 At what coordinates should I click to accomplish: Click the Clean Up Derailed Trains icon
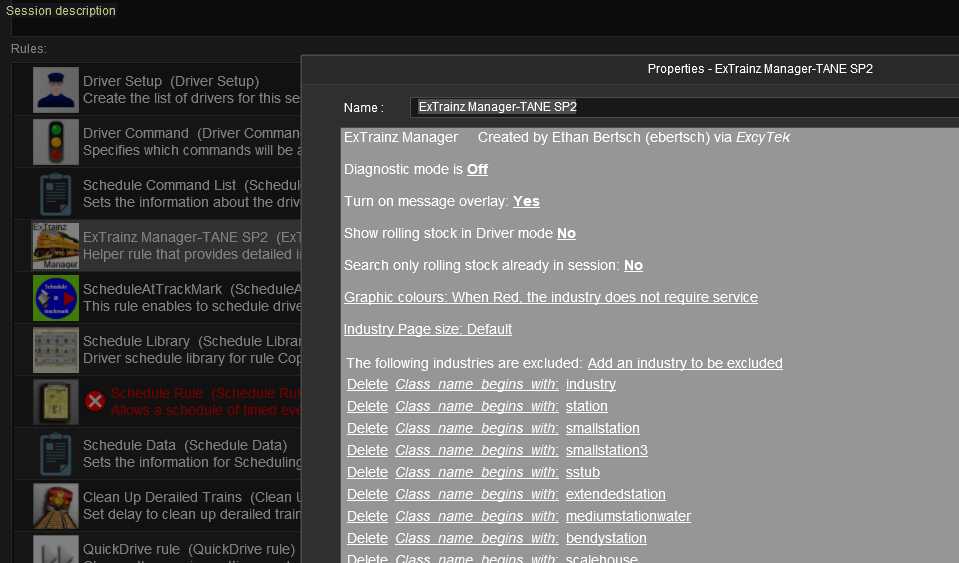tap(56, 506)
